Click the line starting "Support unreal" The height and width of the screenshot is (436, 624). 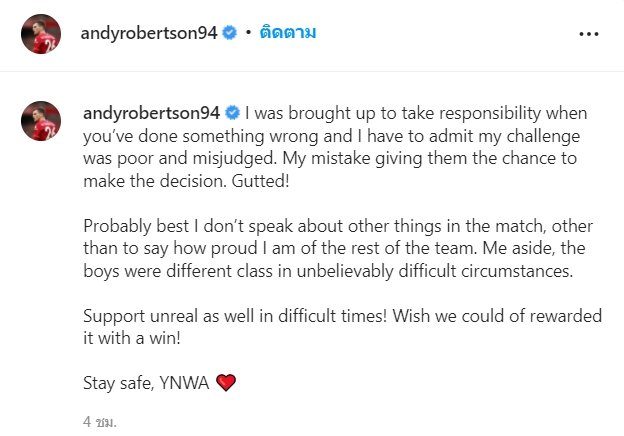(x=340, y=315)
